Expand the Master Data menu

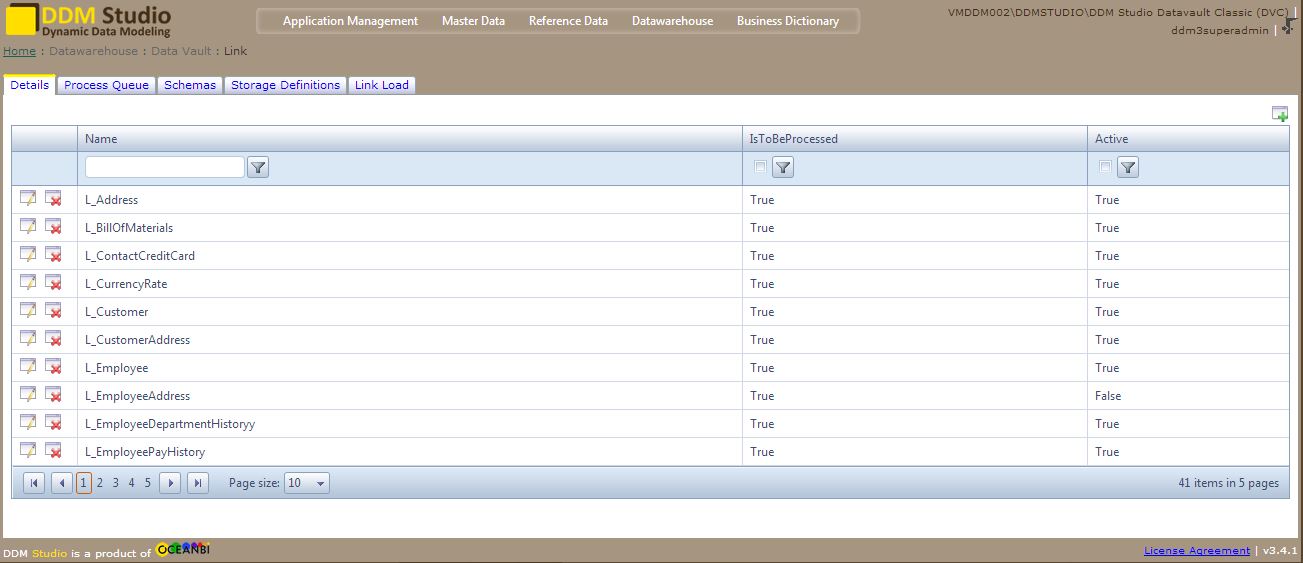[x=473, y=21]
